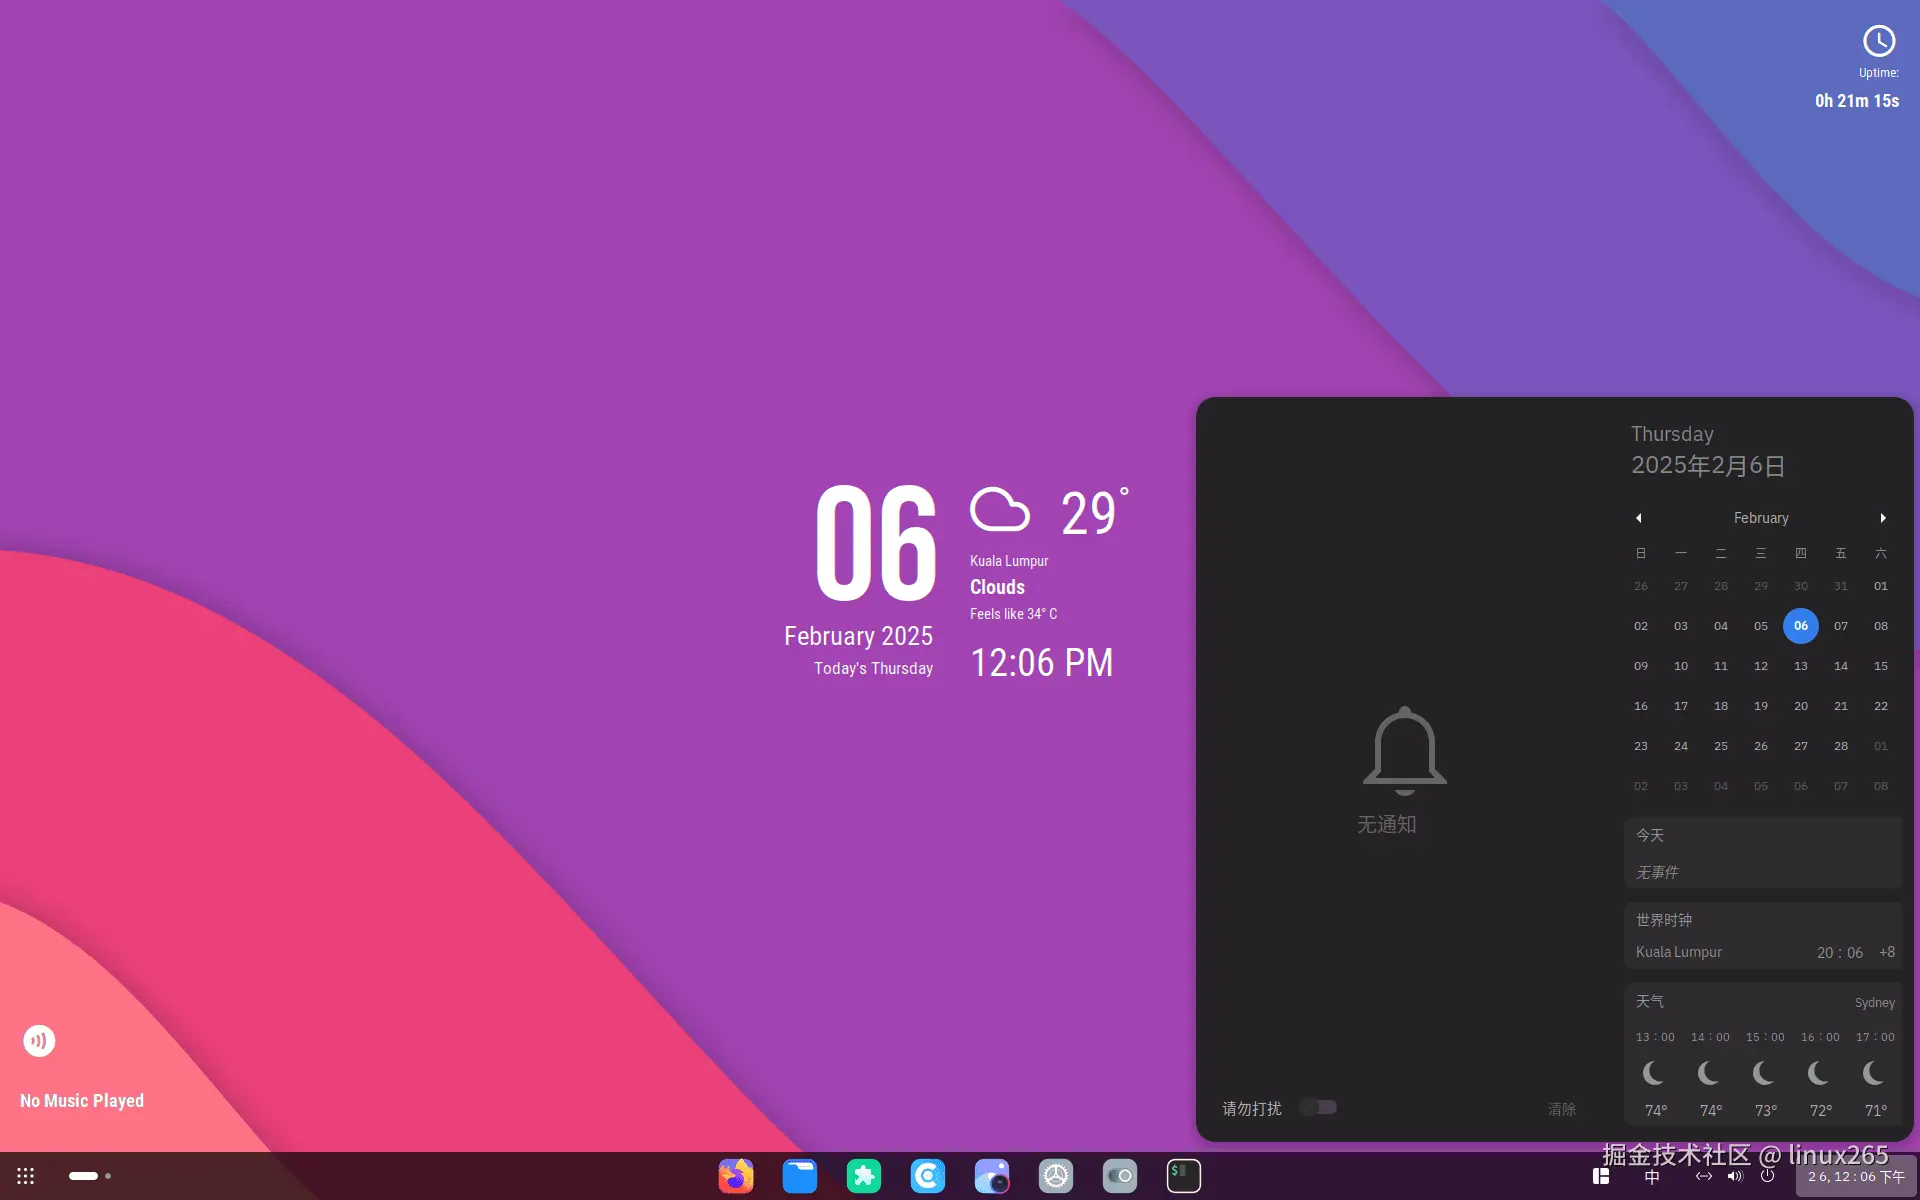Image resolution: width=1920 pixels, height=1200 pixels.
Task: Open system settings with the gear icon
Action: [x=1056, y=1176]
